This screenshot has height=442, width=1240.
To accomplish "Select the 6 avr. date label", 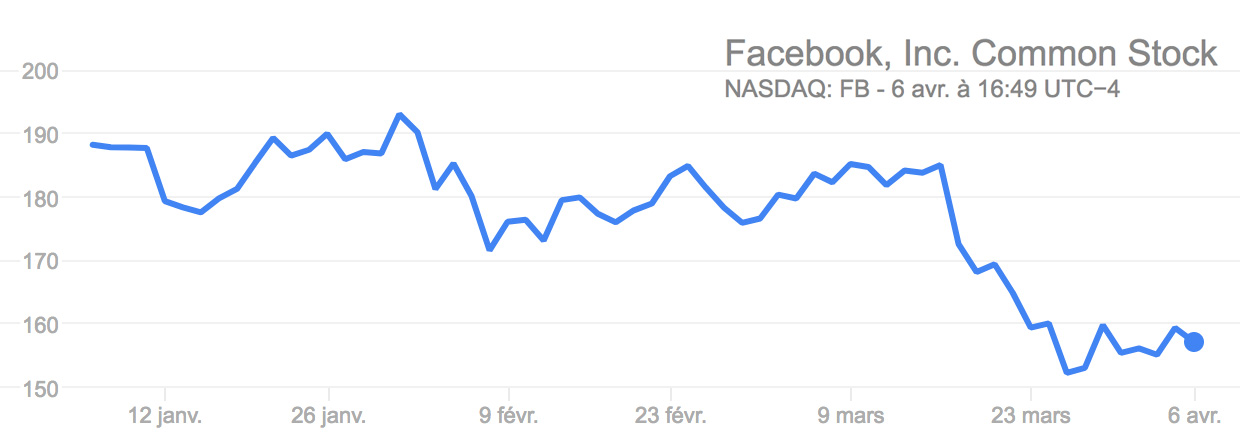I will coord(1193,414).
